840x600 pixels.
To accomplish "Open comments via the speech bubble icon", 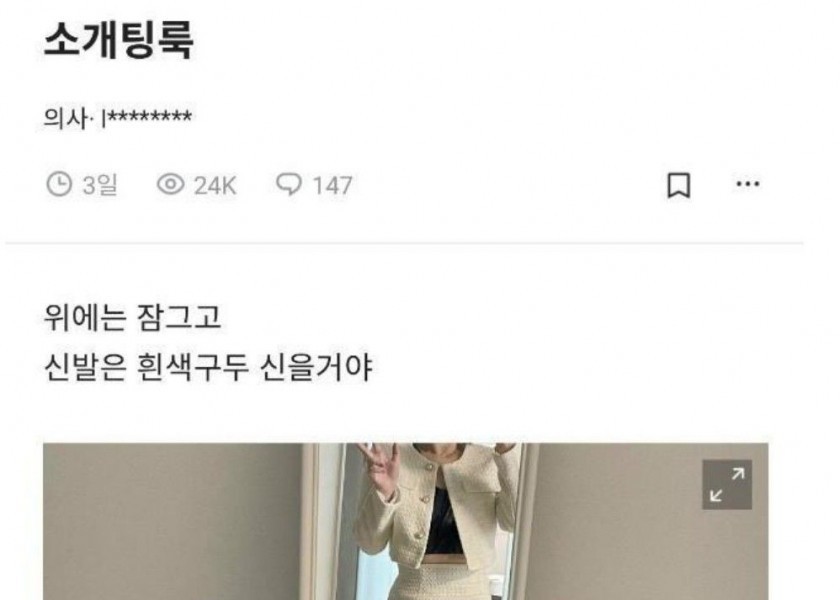I will (x=289, y=184).
